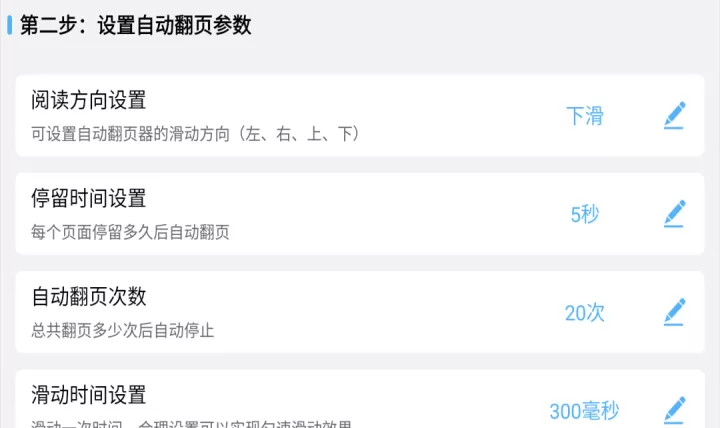The image size is (720, 428).
Task: Open the edit pencil for 自动翻页次数
Action: tap(675, 312)
